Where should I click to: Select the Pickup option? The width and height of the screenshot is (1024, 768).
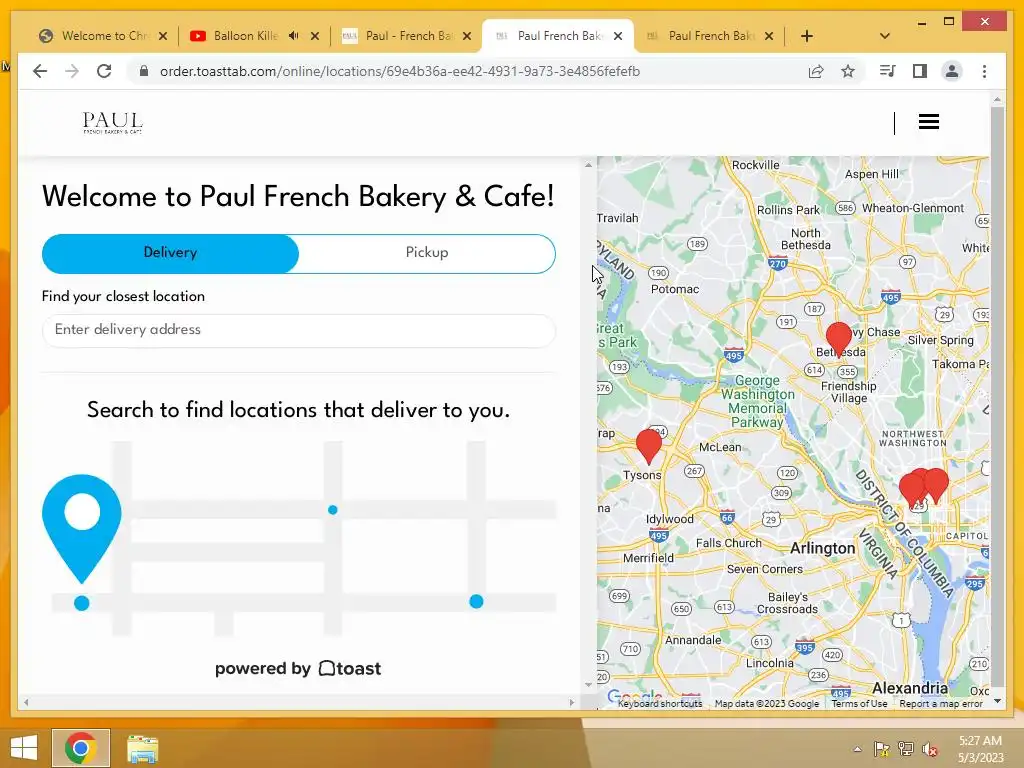pos(427,253)
